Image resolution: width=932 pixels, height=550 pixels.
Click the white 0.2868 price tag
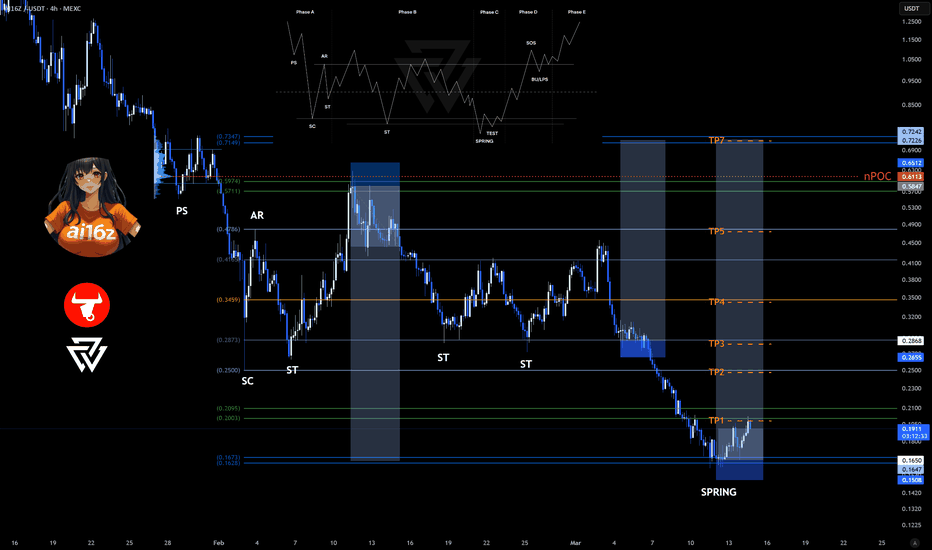911,341
